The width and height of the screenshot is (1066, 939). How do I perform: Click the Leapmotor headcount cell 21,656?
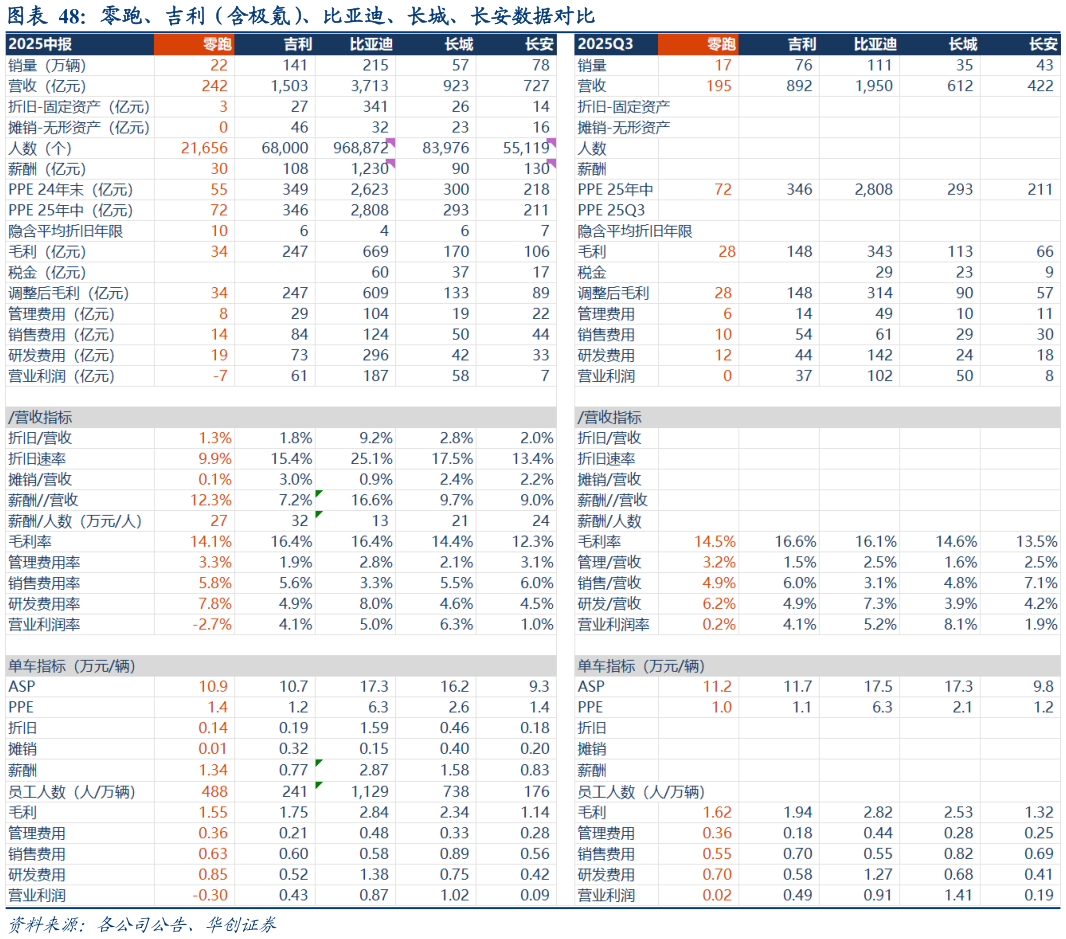(204, 148)
